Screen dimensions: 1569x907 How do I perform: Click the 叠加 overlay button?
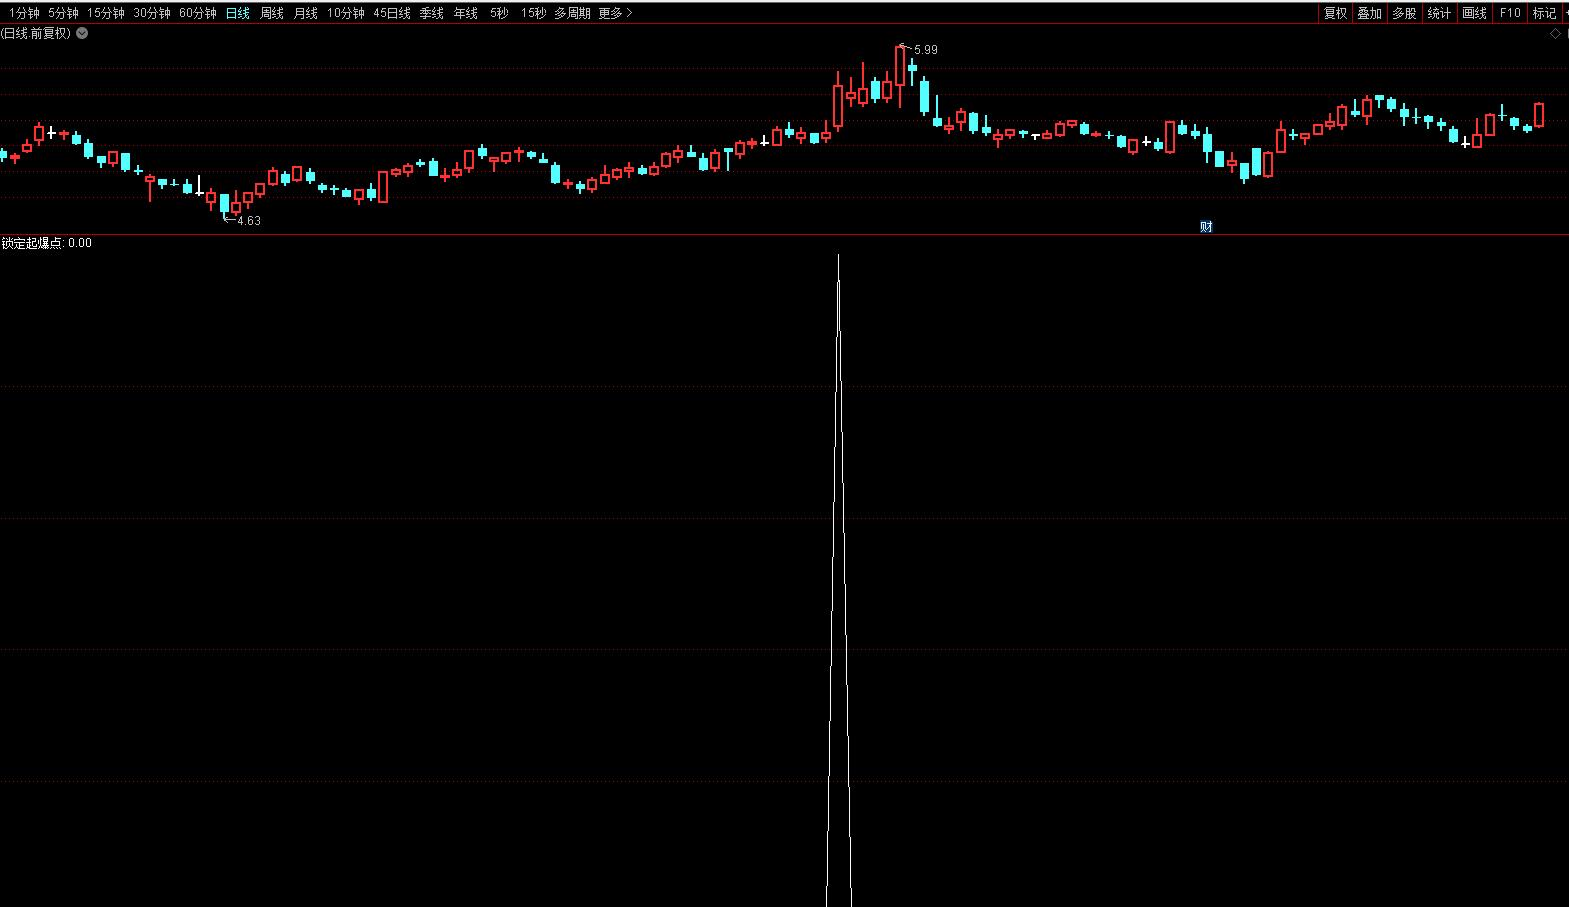tap(1369, 13)
